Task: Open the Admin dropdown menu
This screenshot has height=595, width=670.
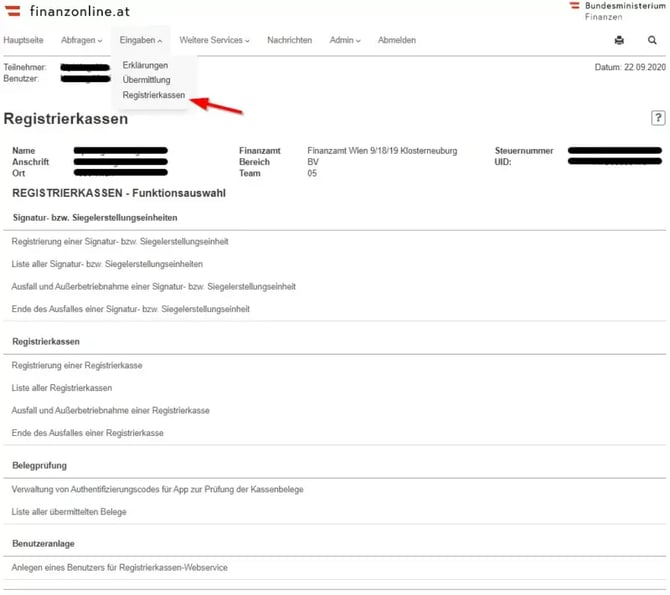Action: pos(345,41)
